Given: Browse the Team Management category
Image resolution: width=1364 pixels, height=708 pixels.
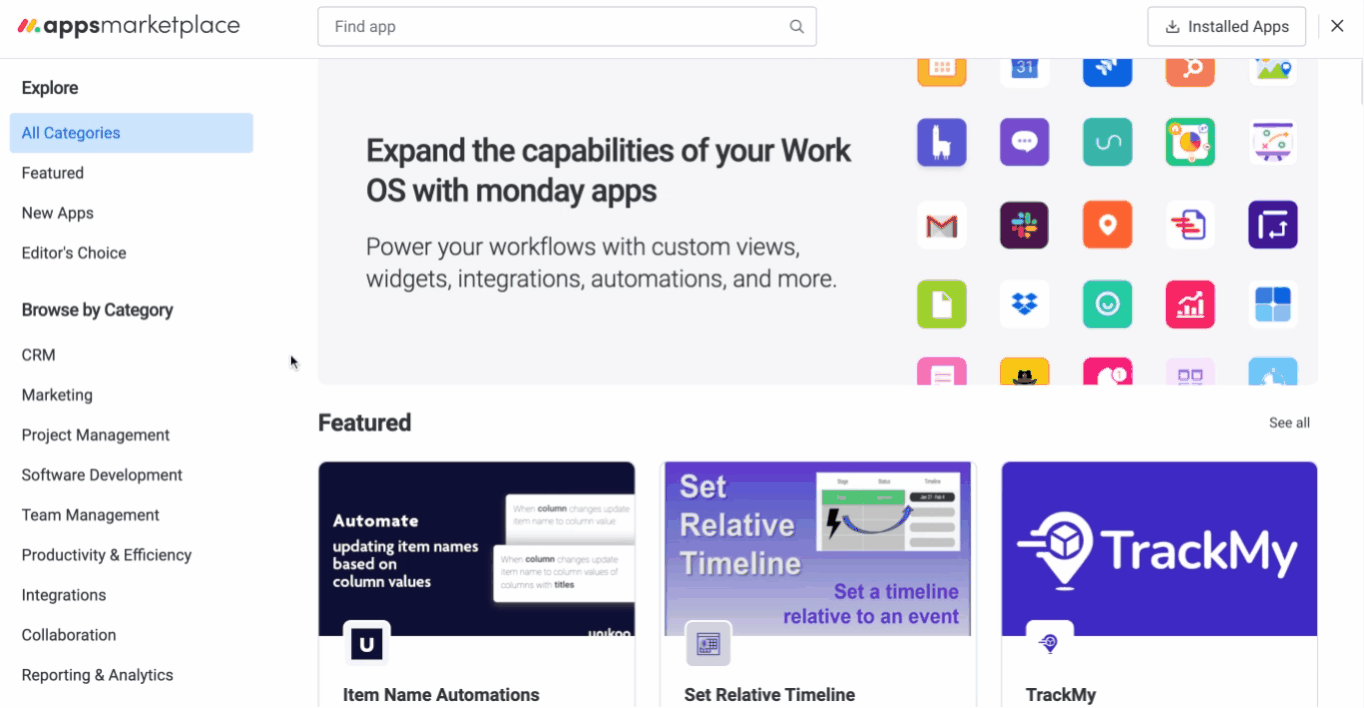Looking at the screenshot, I should (91, 515).
